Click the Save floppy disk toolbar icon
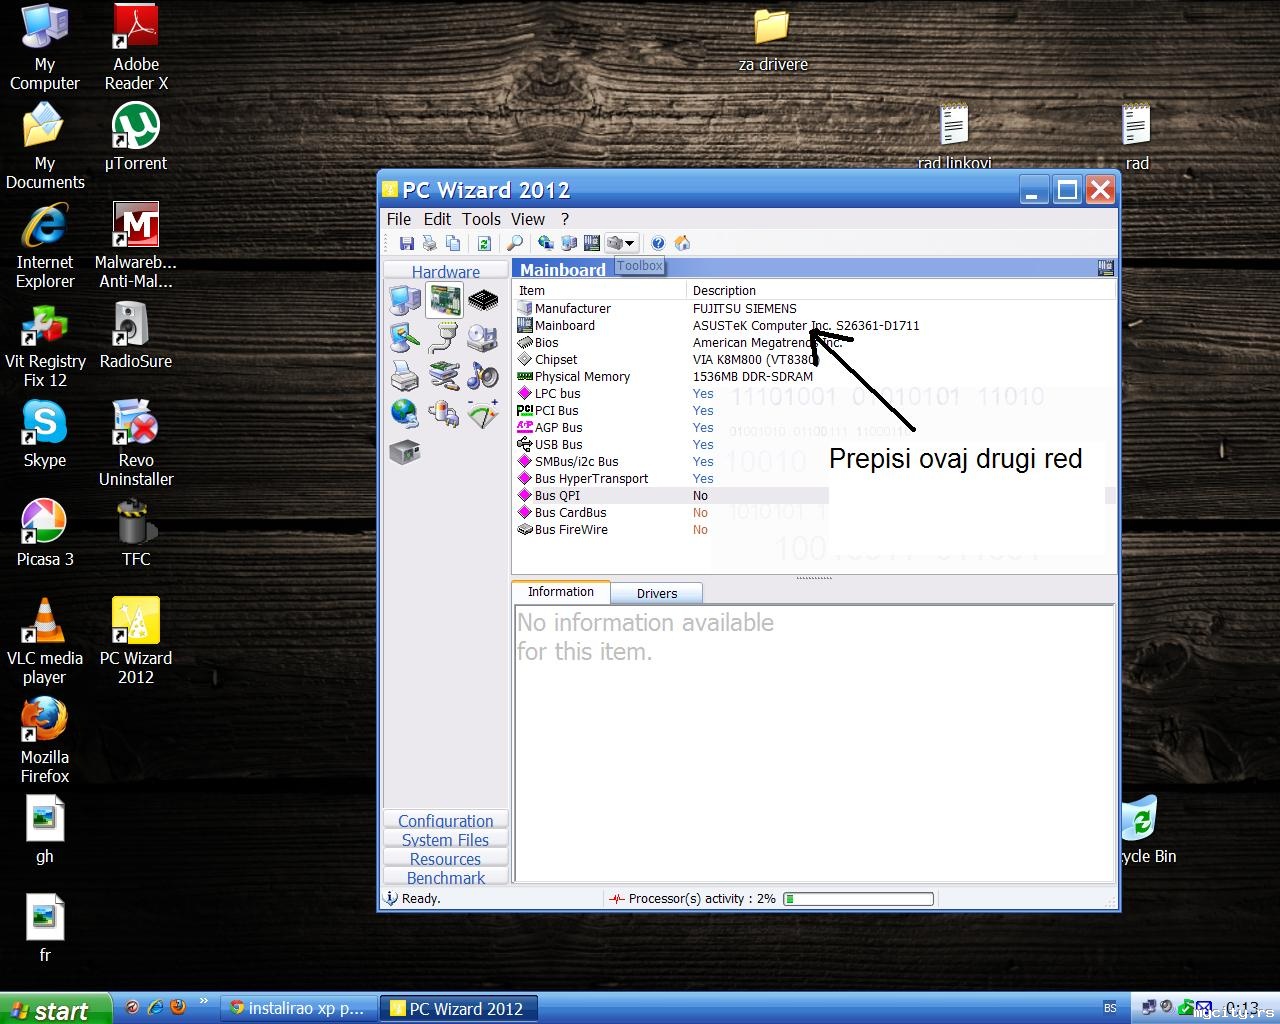 pyautogui.click(x=407, y=243)
